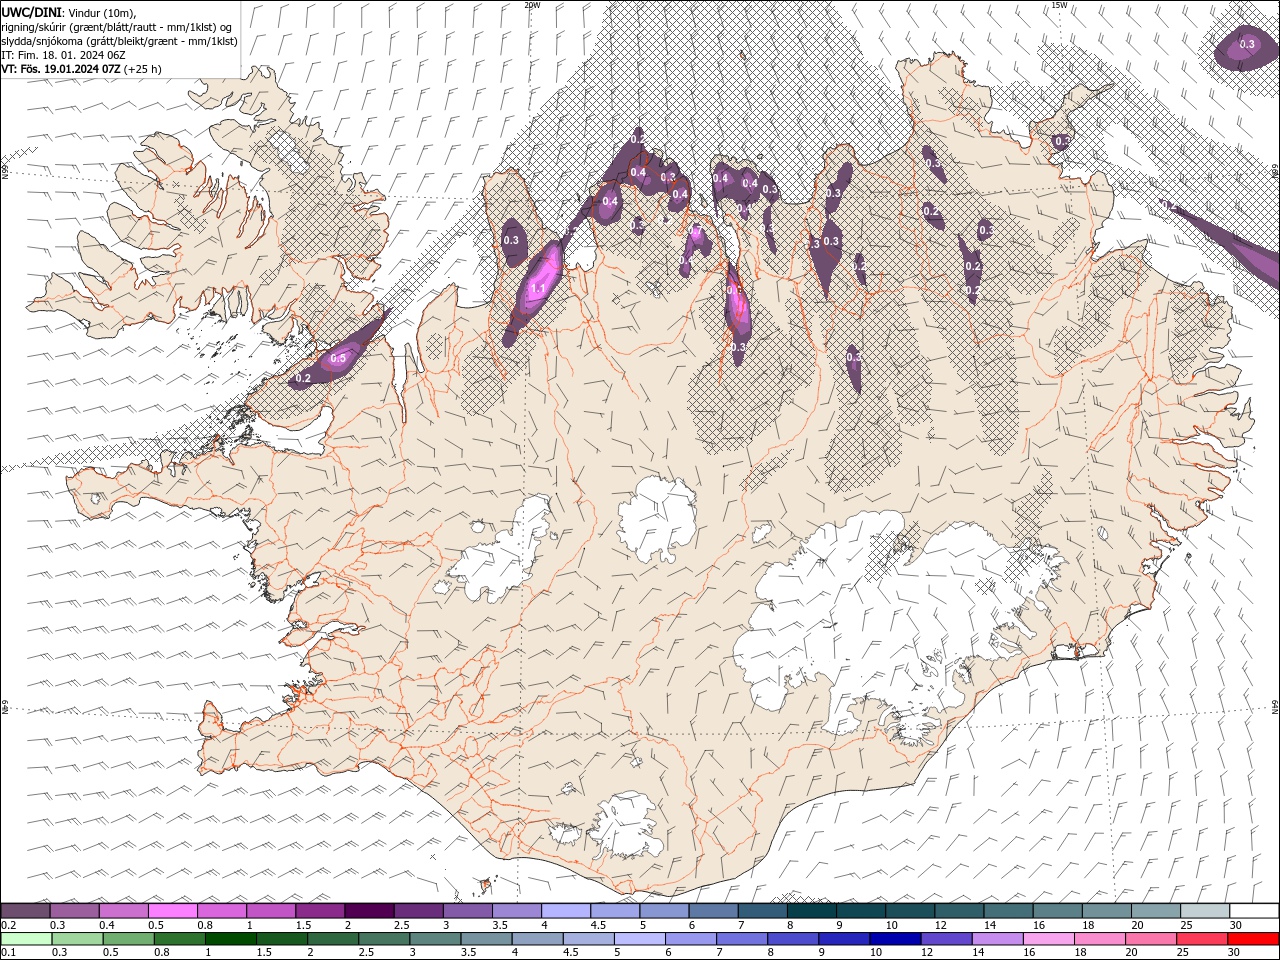
Task: Click the 20W longitude label at the top
Action: [x=532, y=5]
